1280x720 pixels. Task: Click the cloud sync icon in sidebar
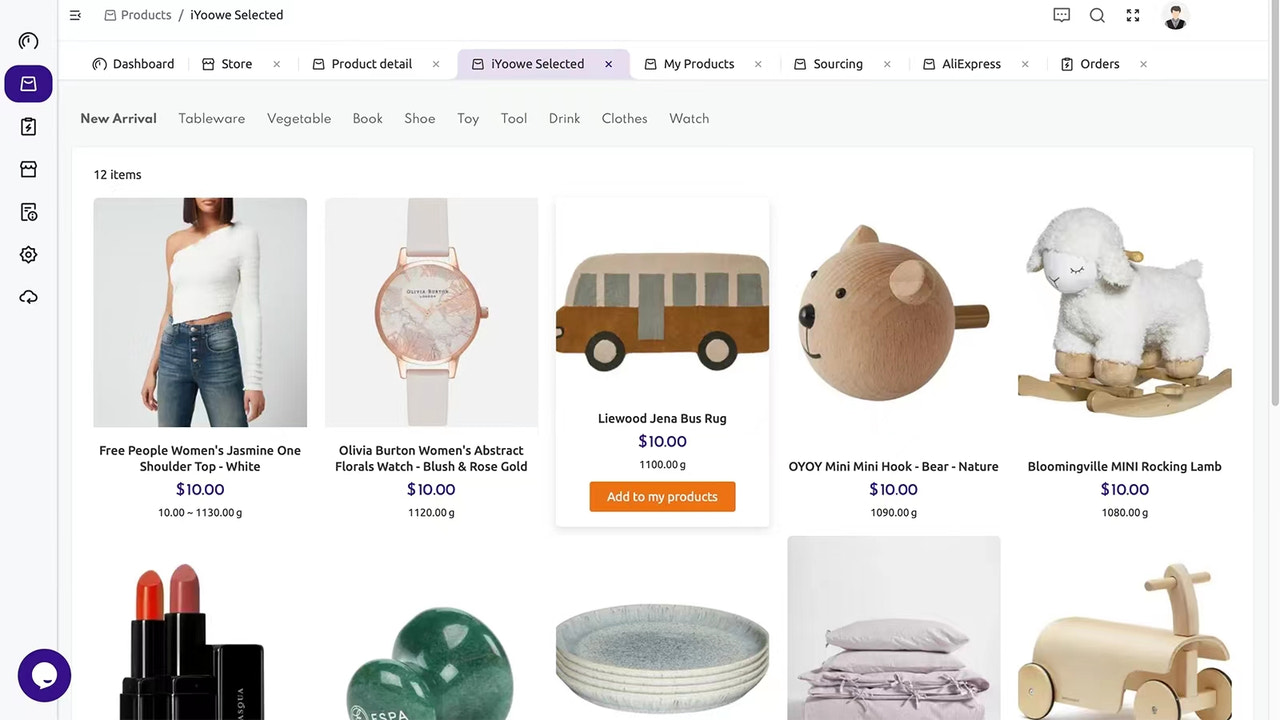[x=28, y=296]
